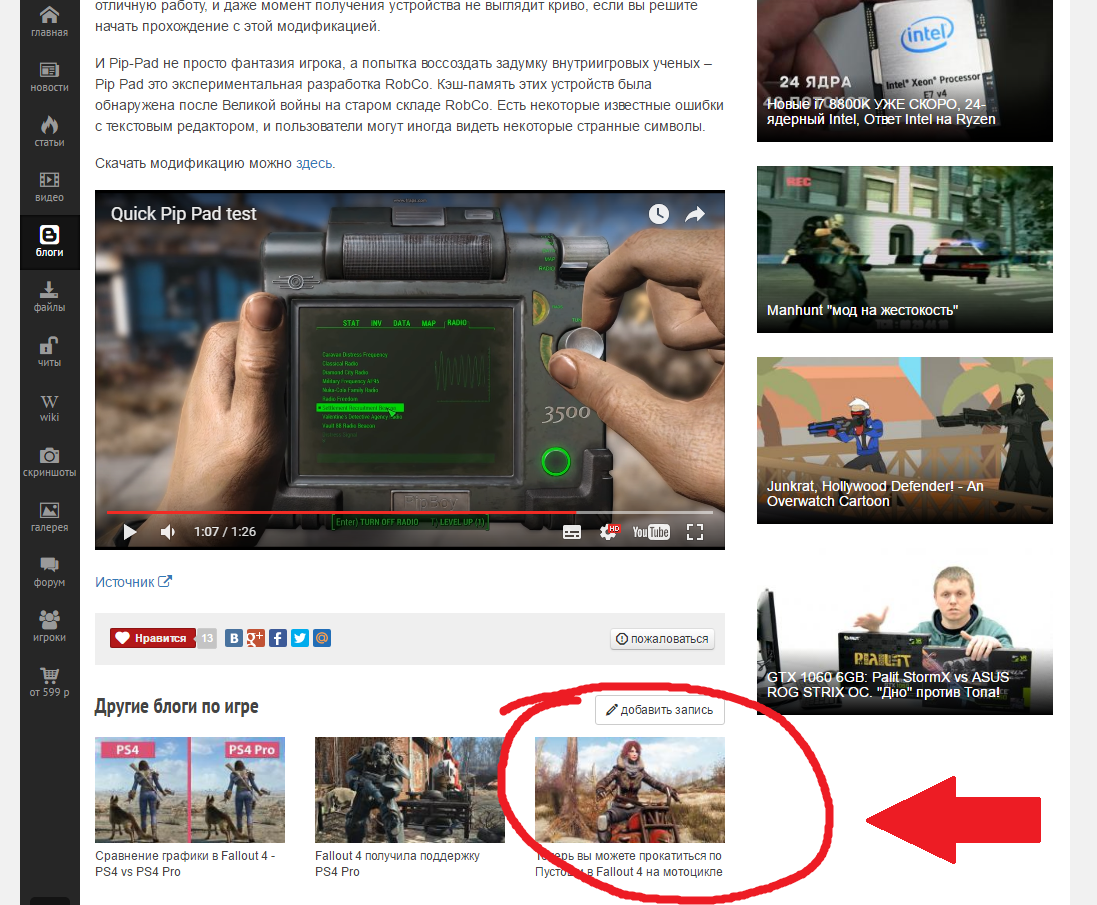
Task: Open the скриншоты sidebar section
Action: click(50, 462)
